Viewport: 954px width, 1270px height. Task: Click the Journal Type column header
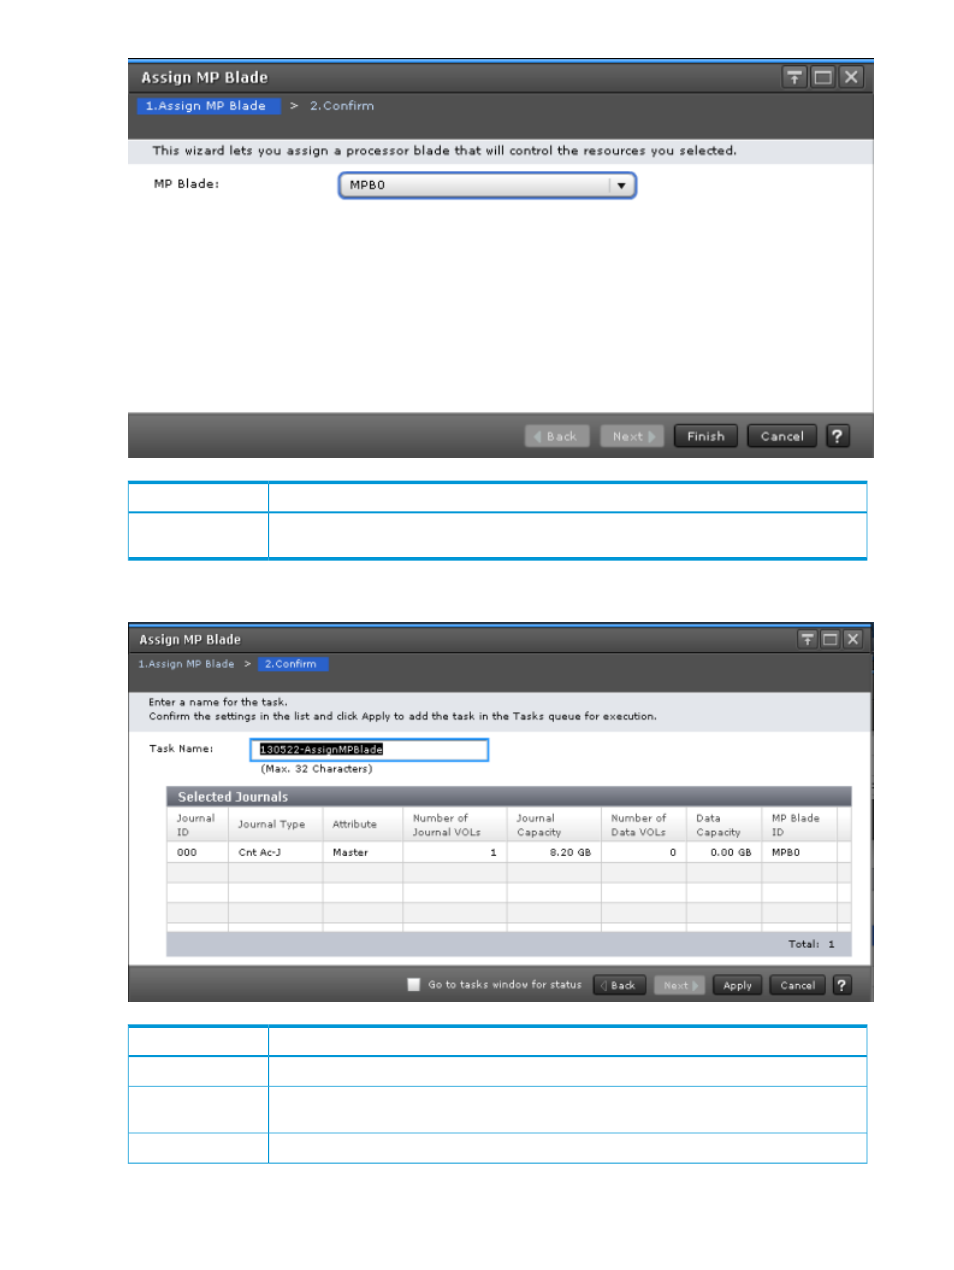click(x=275, y=825)
